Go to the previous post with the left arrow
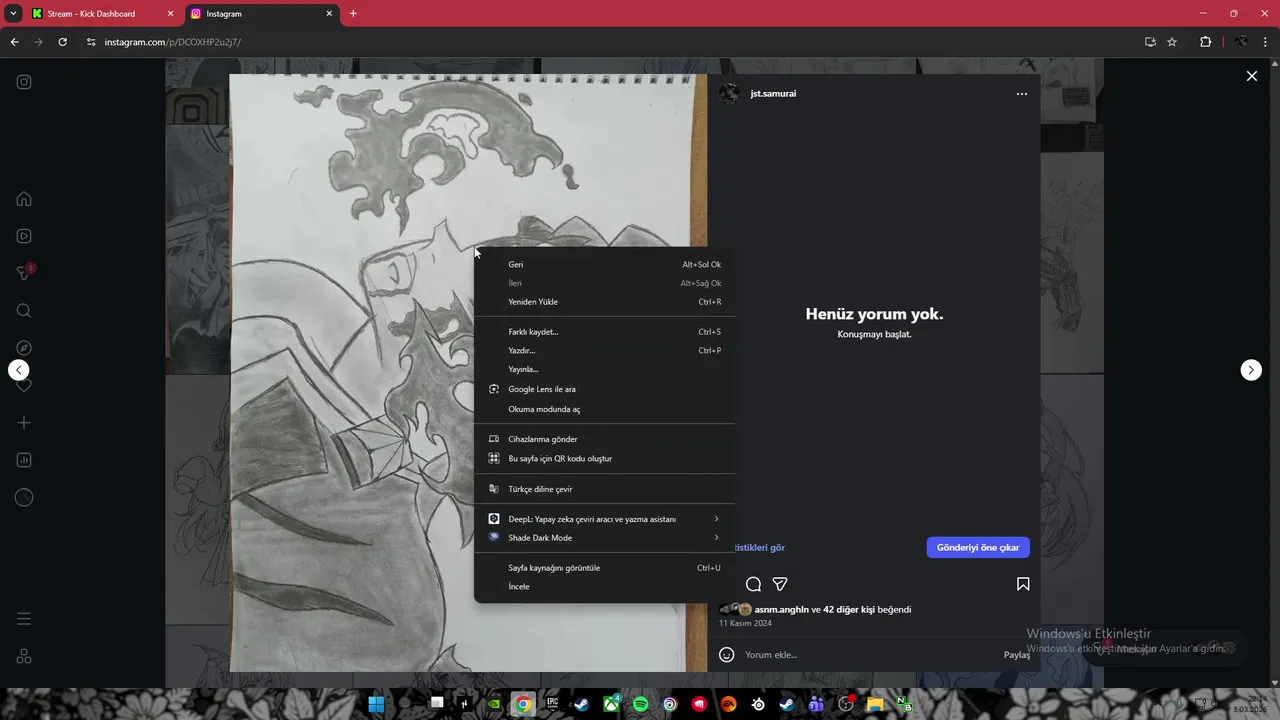This screenshot has height=720, width=1280. (19, 370)
